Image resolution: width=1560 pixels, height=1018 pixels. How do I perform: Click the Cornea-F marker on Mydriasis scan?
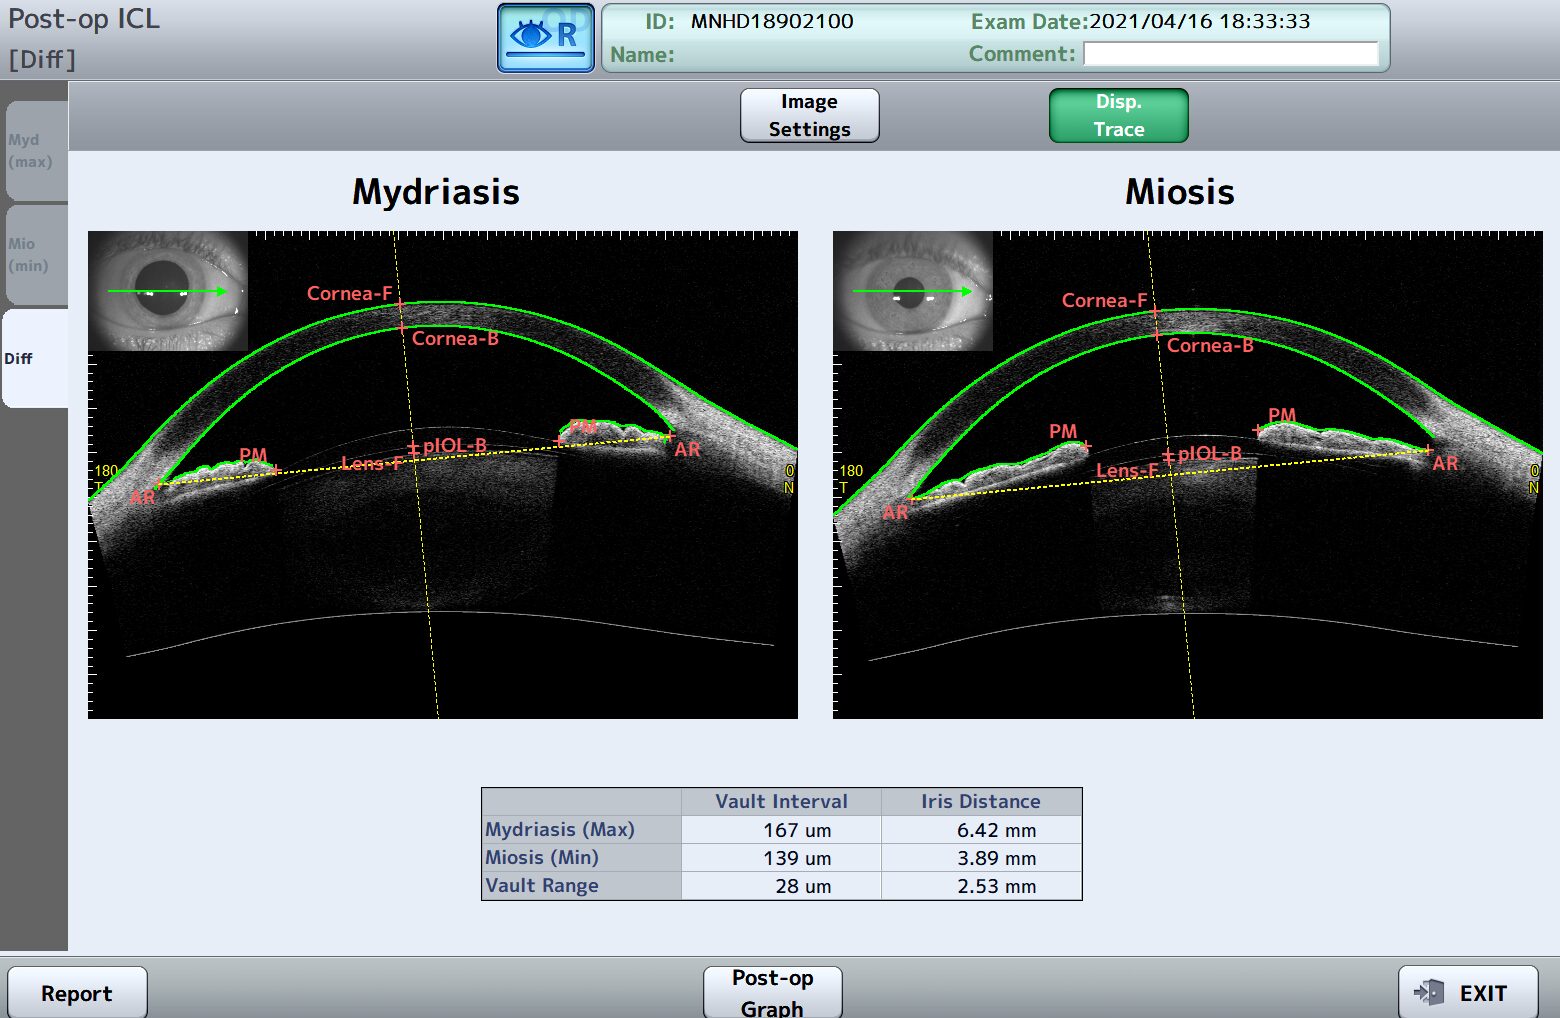point(400,304)
